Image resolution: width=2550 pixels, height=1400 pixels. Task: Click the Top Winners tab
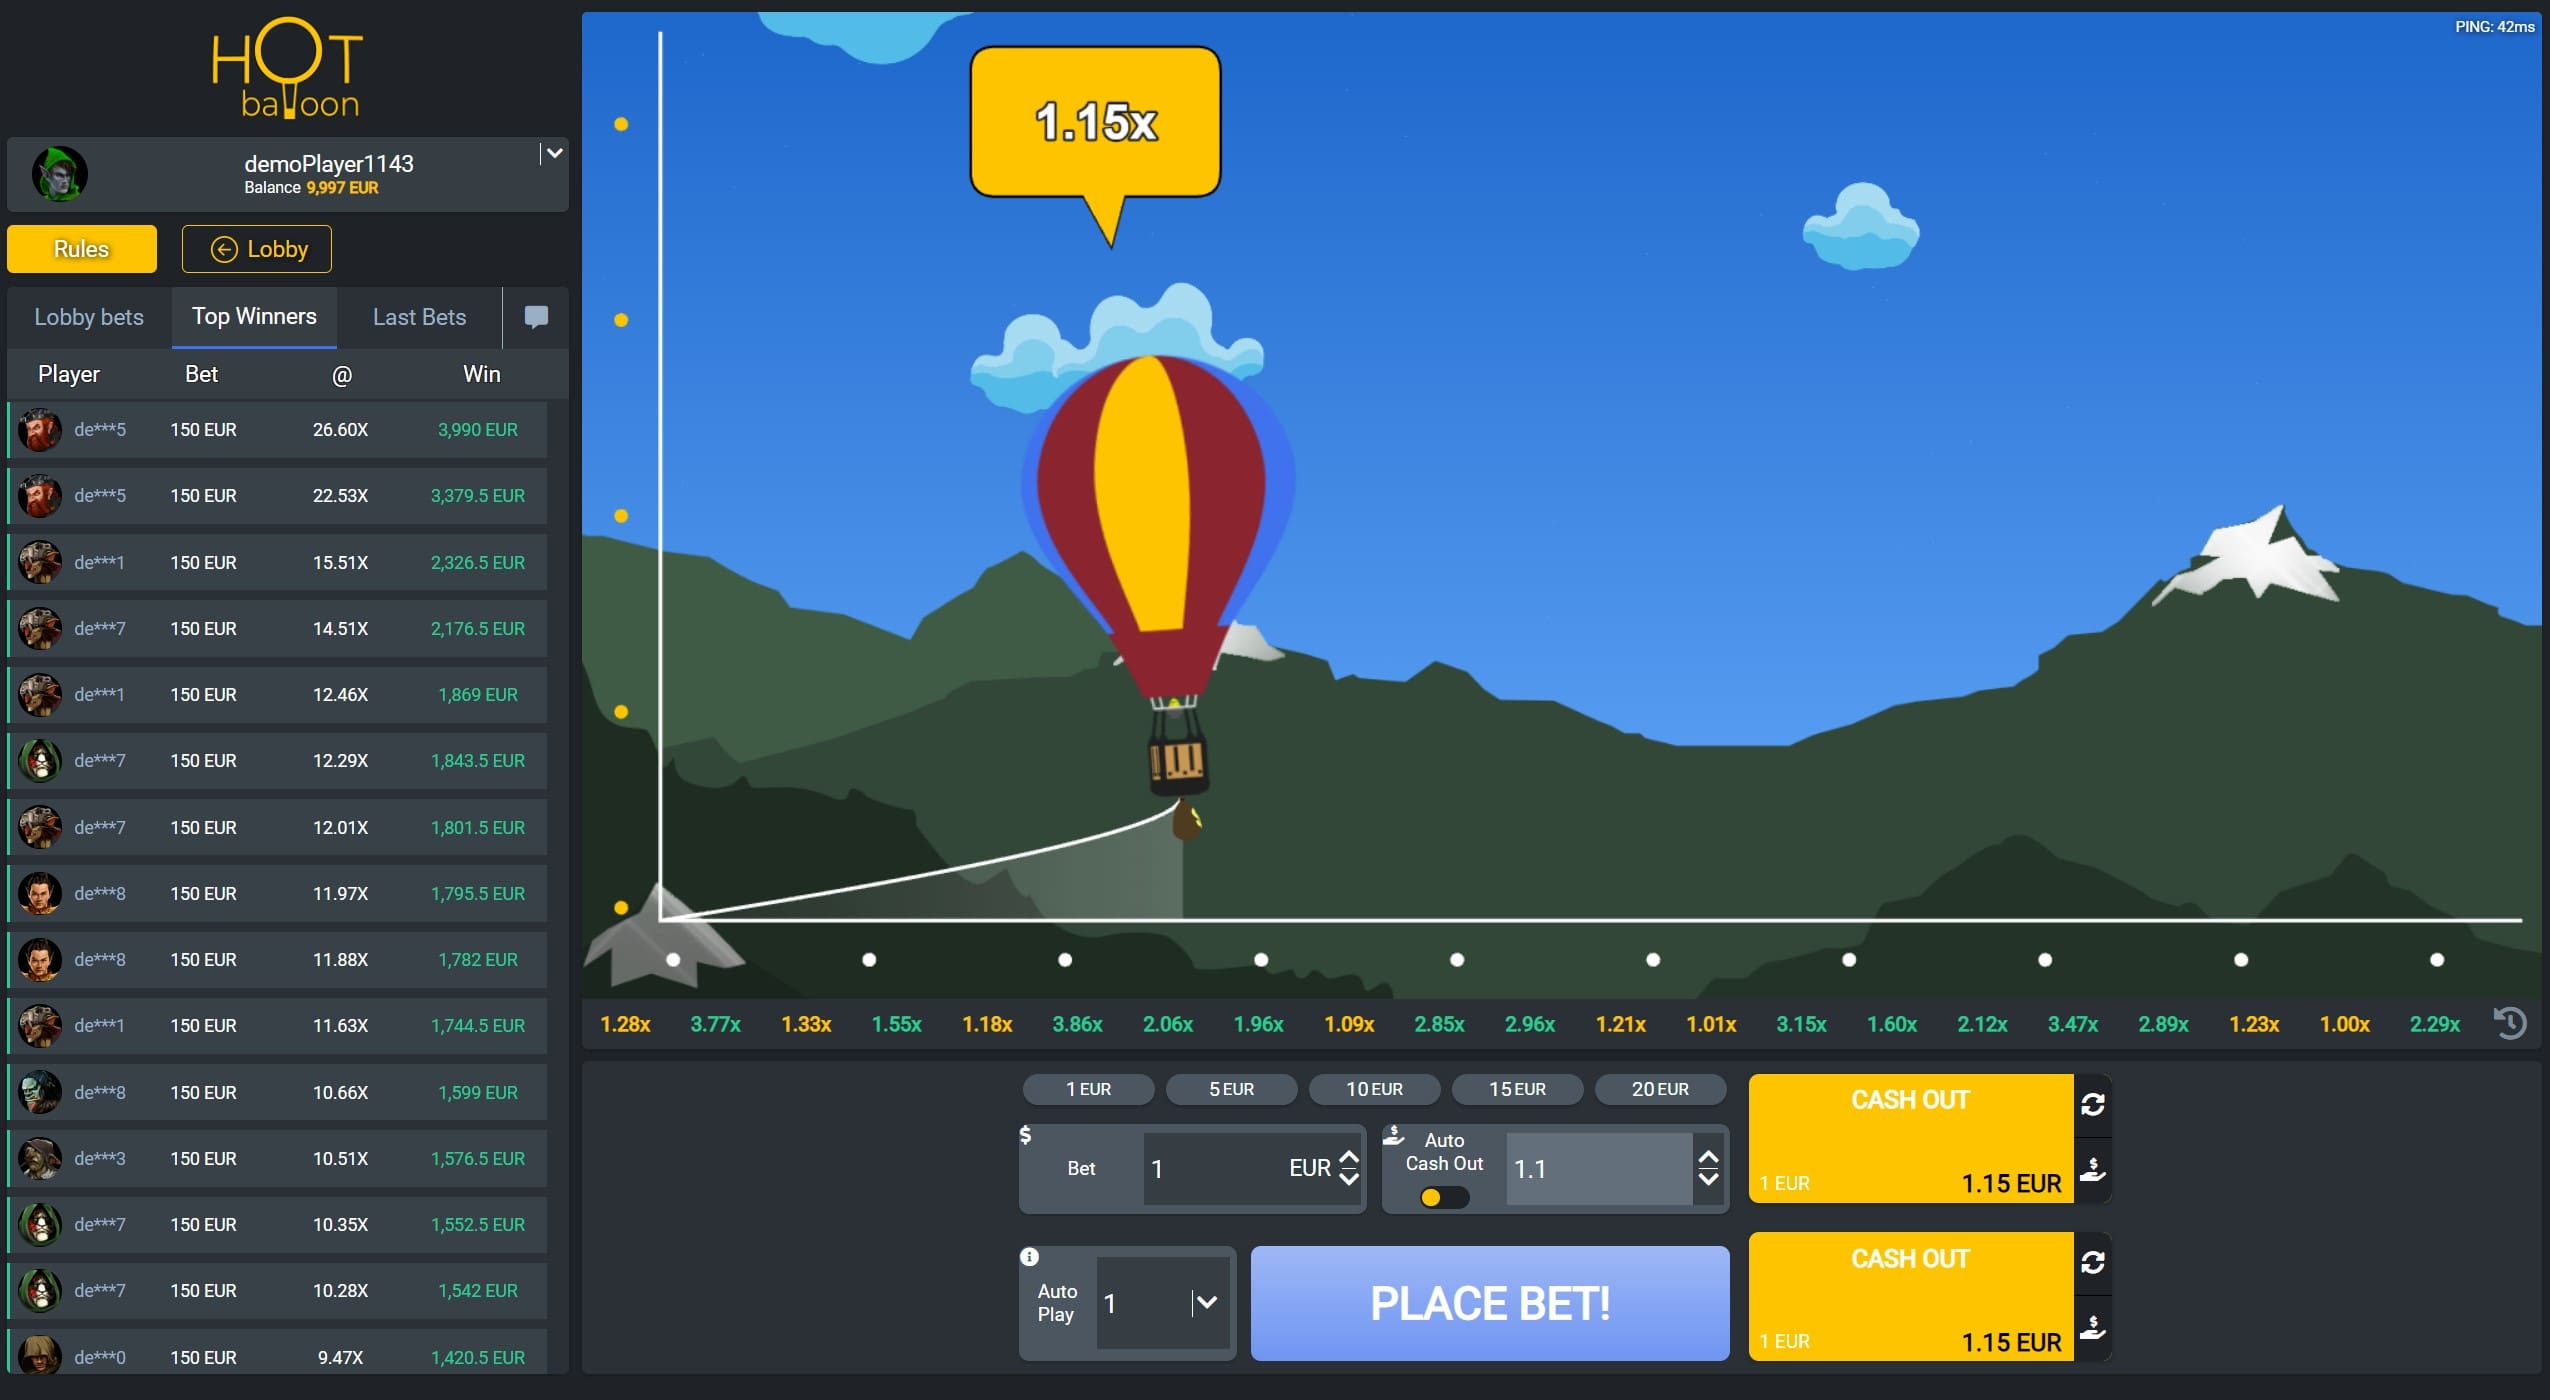coord(253,316)
